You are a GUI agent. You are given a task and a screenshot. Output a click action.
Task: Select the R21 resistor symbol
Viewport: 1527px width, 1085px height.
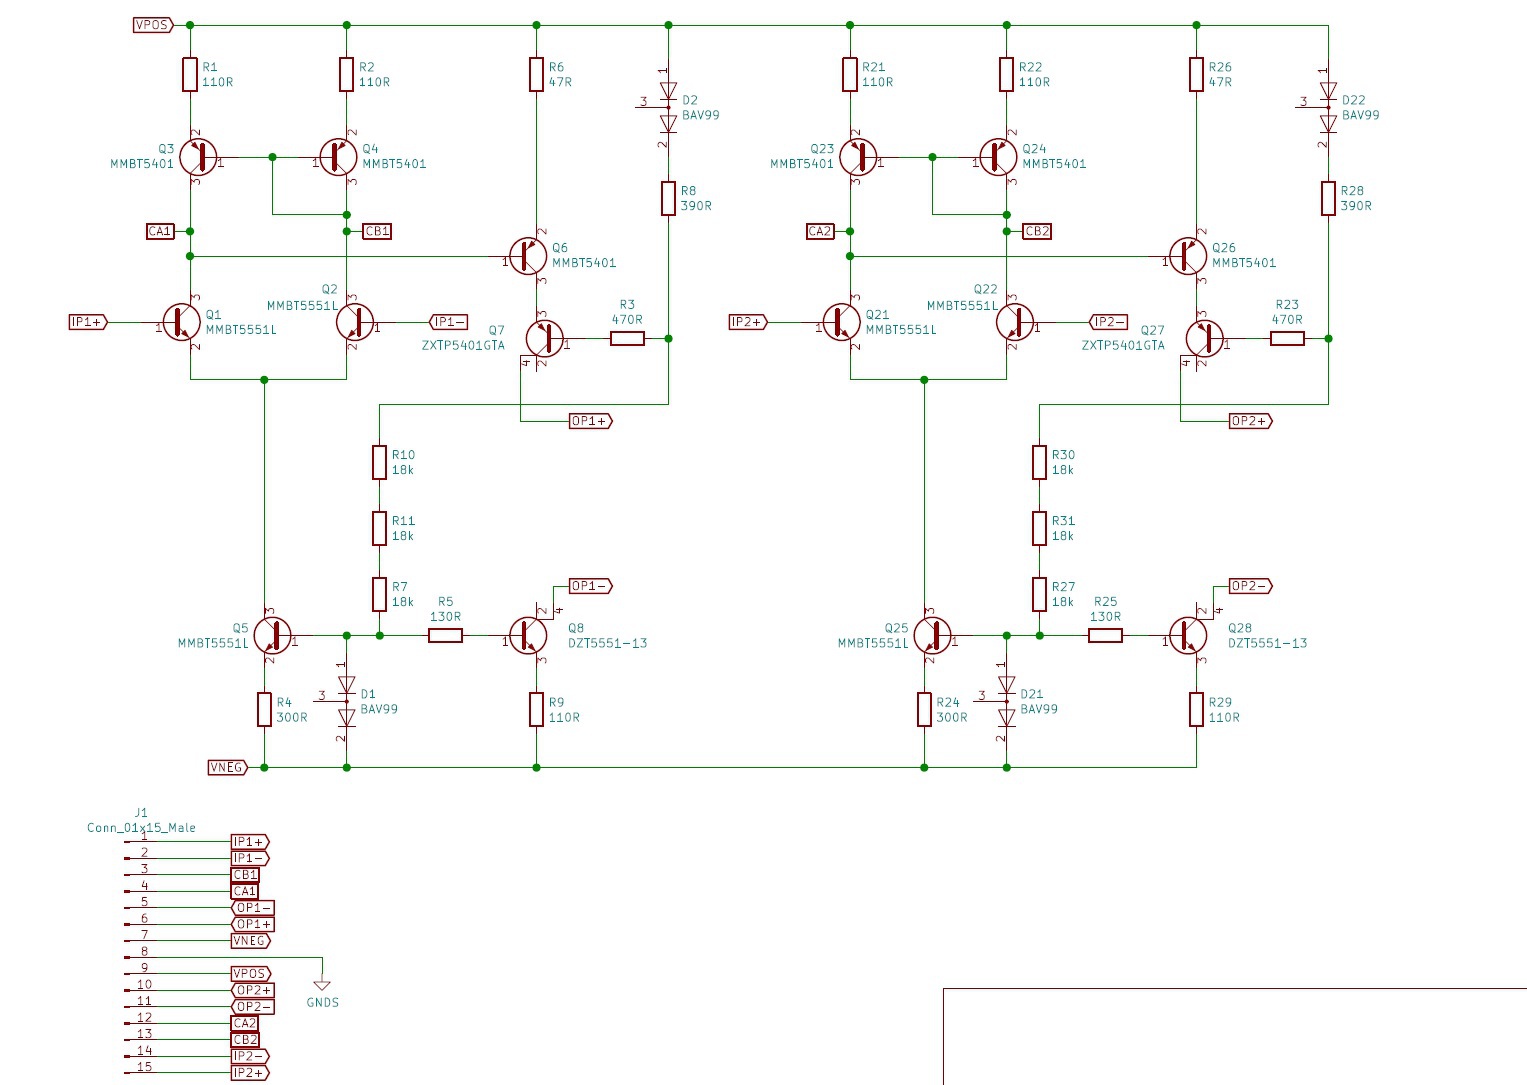[x=850, y=75]
